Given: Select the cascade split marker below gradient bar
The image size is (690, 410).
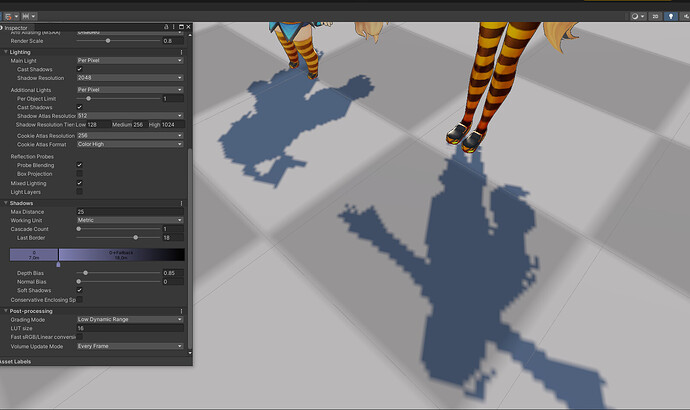Looking at the screenshot, I should pyautogui.click(x=58, y=264).
